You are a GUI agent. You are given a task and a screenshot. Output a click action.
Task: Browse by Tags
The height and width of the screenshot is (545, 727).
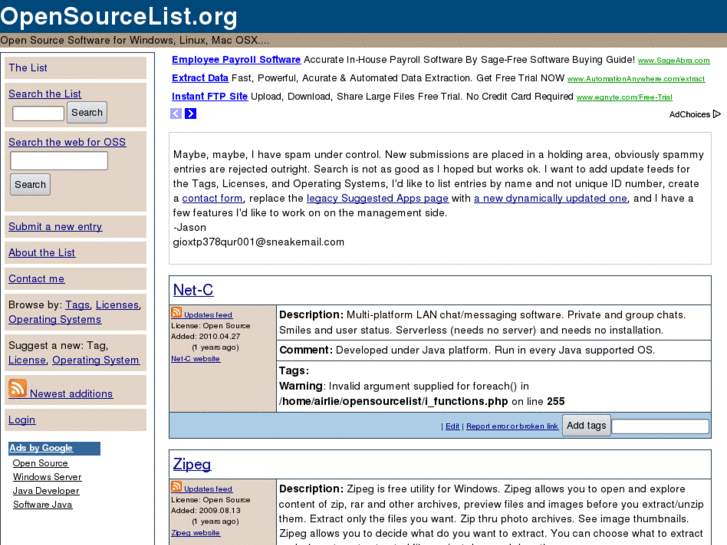click(77, 305)
